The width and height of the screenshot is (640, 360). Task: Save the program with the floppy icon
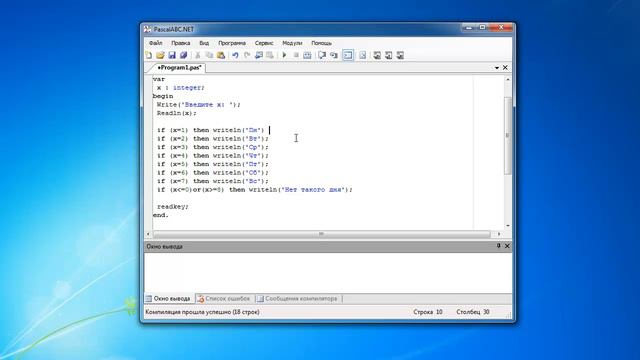tap(172, 55)
